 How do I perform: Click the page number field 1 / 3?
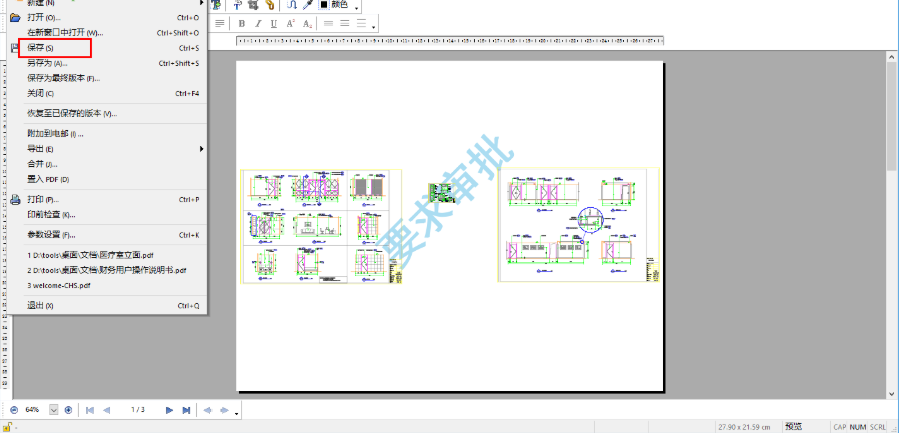(x=138, y=410)
